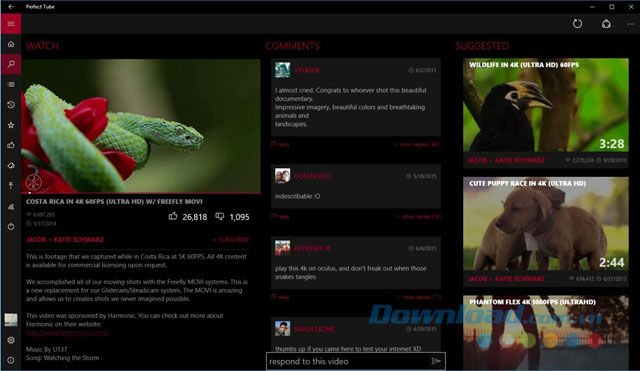
Task: Open Jacob + Katie Schwarz channel under video
Action: tap(65, 240)
